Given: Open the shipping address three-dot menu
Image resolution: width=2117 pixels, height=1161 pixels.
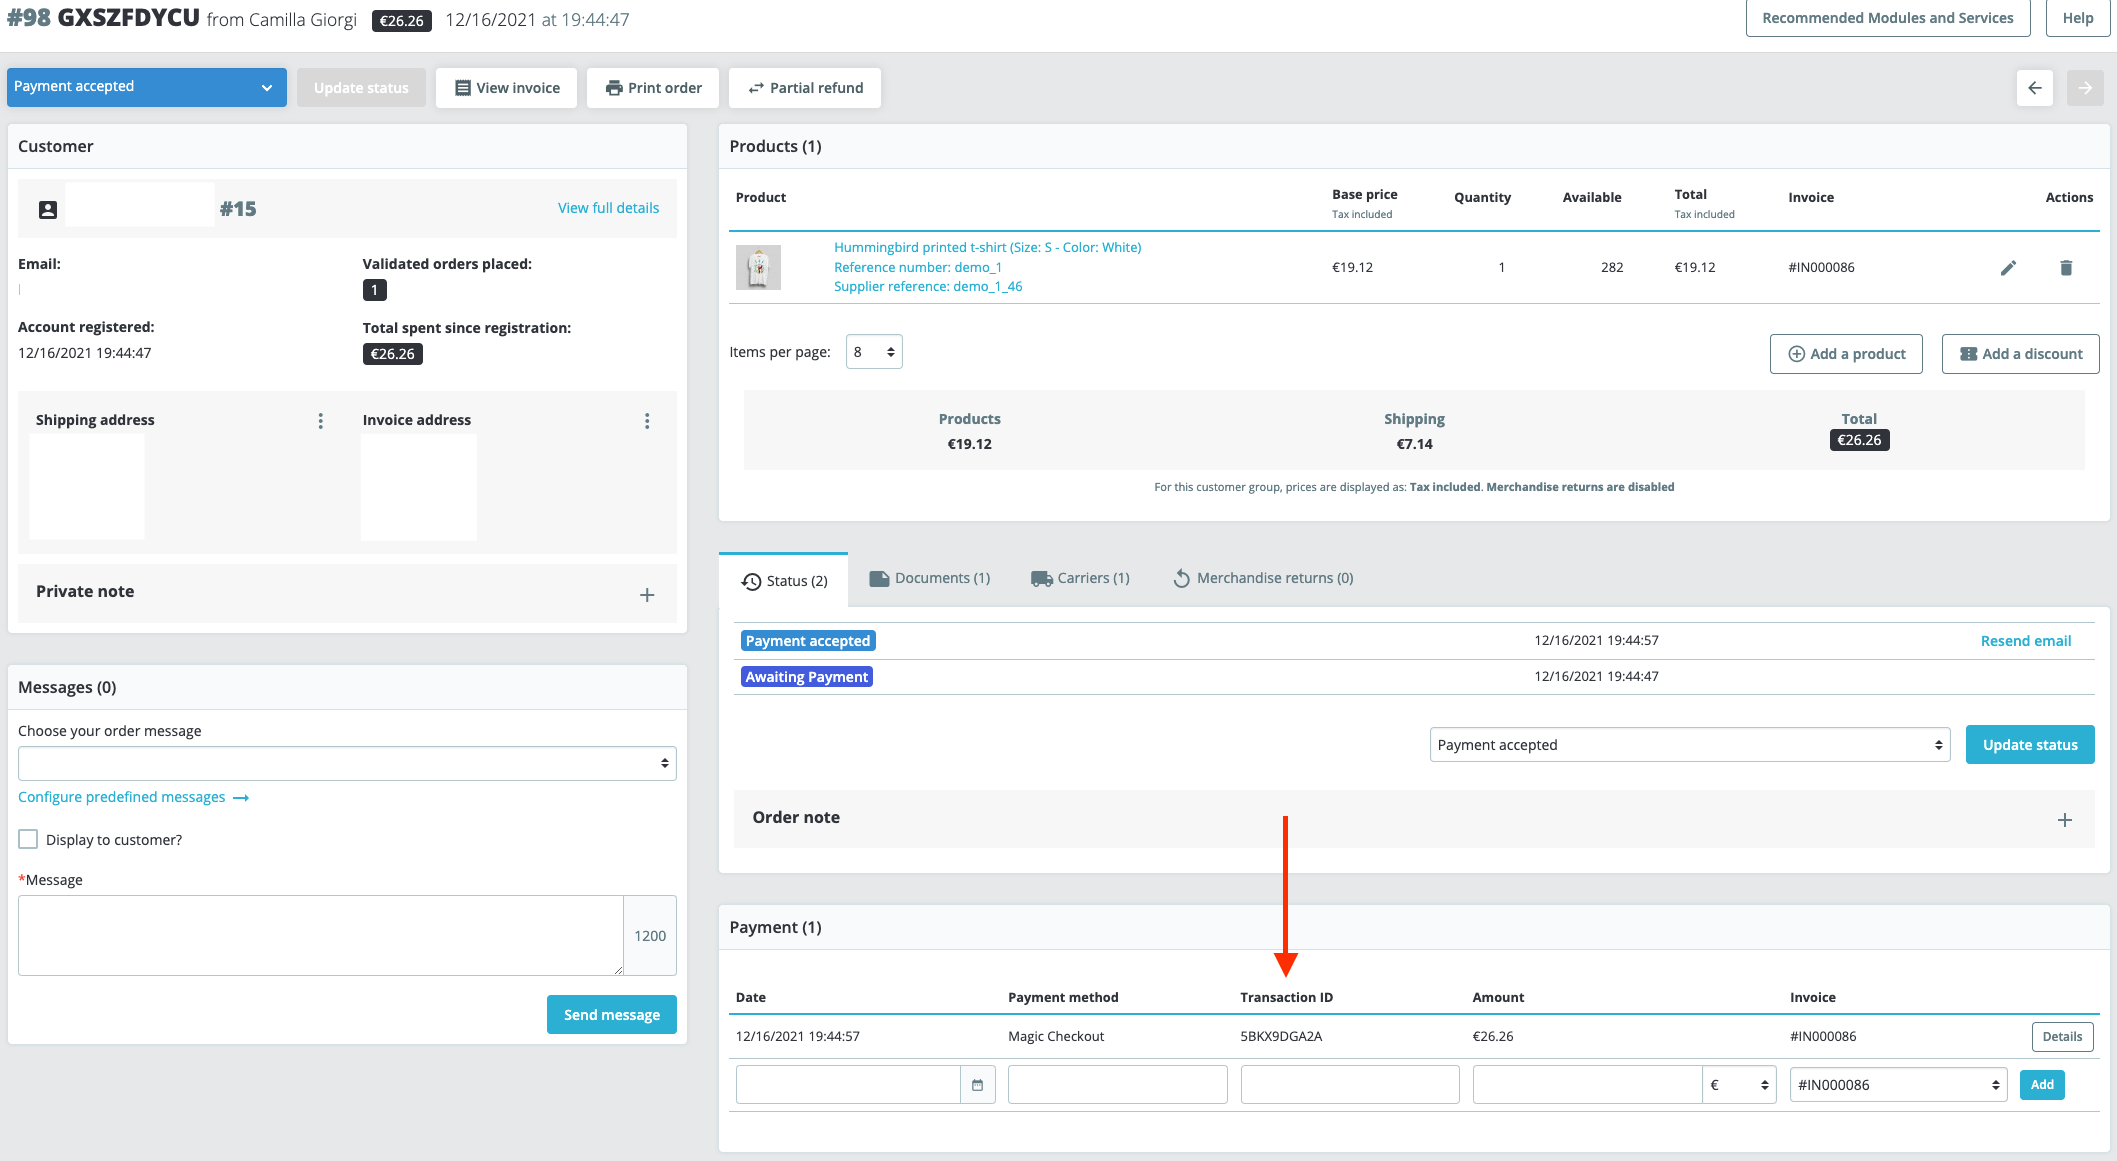Looking at the screenshot, I should pyautogui.click(x=320, y=421).
